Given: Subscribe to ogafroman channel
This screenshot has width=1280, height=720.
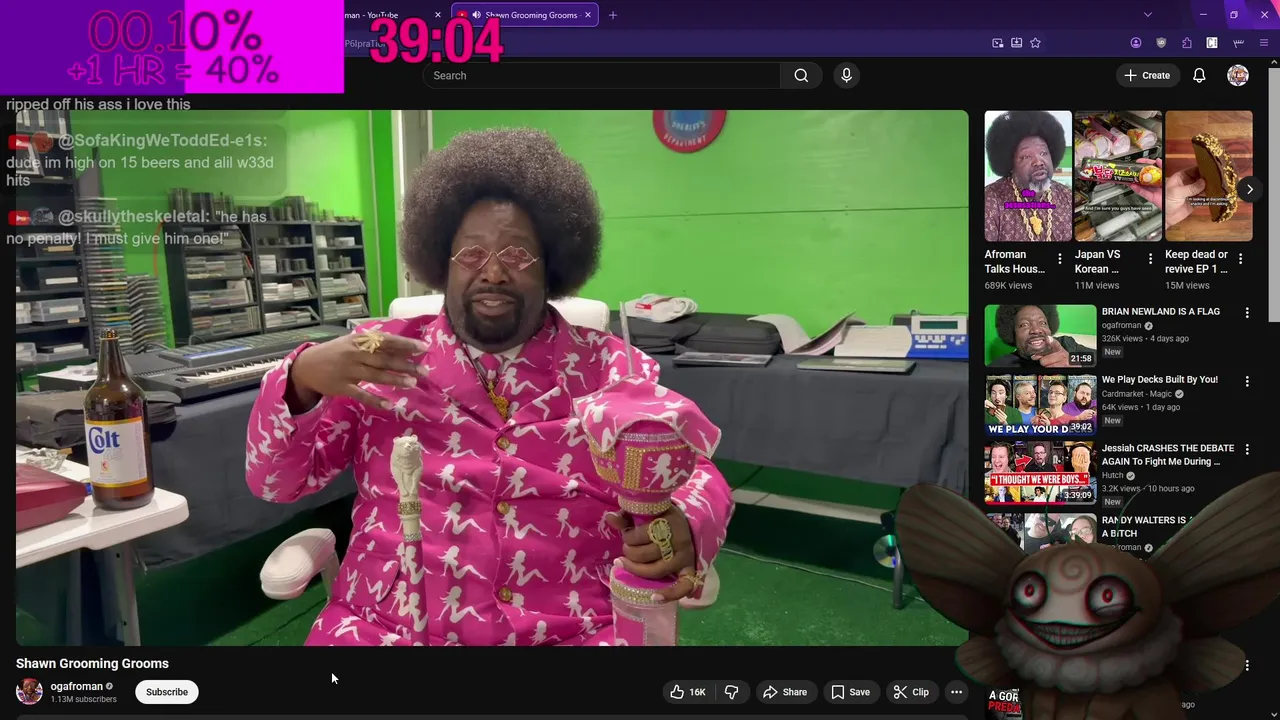Looking at the screenshot, I should (x=167, y=692).
